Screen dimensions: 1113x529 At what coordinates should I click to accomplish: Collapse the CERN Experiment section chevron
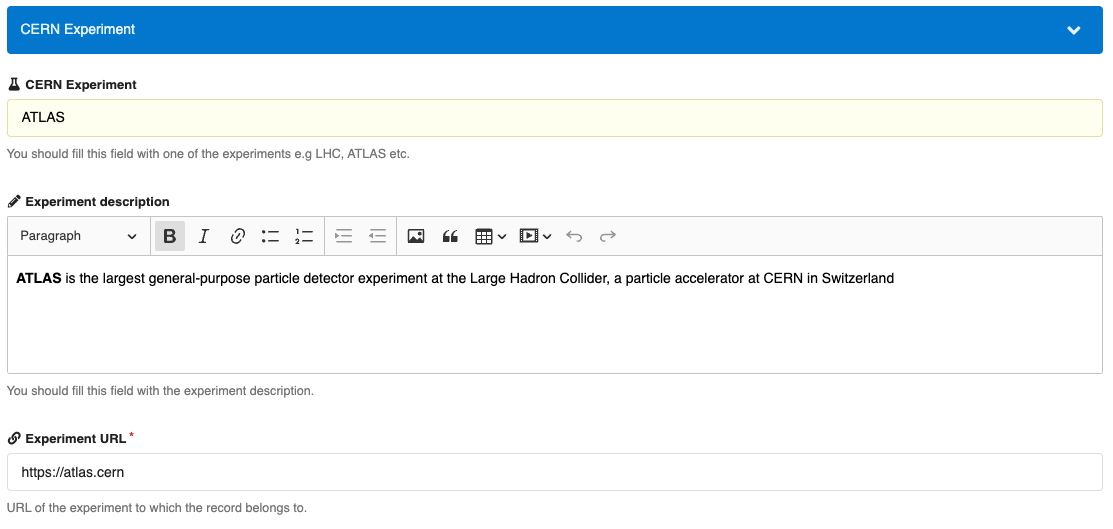click(1074, 30)
